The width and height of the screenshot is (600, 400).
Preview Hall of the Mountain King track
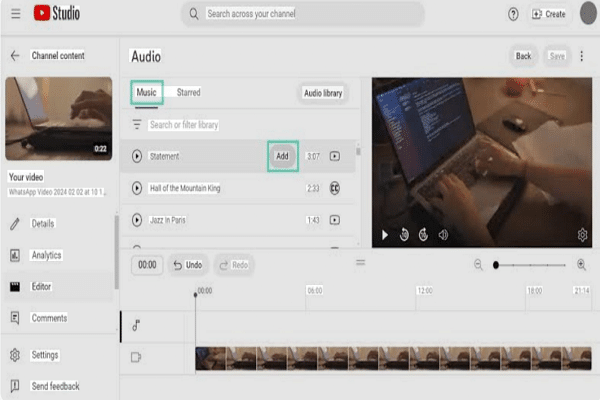(137, 188)
